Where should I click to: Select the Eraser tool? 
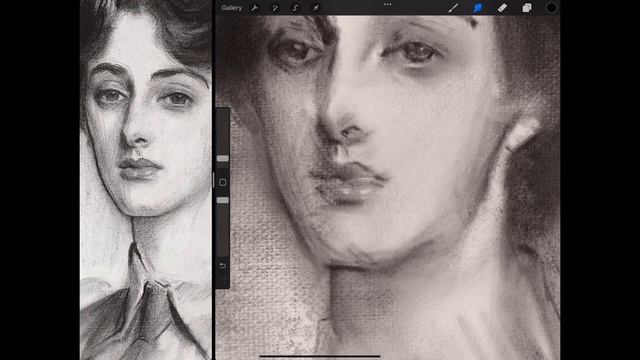coord(502,8)
